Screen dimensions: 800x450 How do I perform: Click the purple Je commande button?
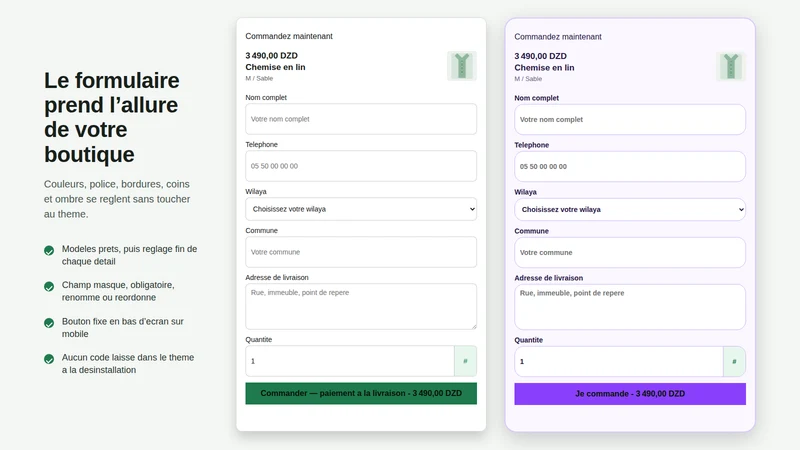click(630, 394)
